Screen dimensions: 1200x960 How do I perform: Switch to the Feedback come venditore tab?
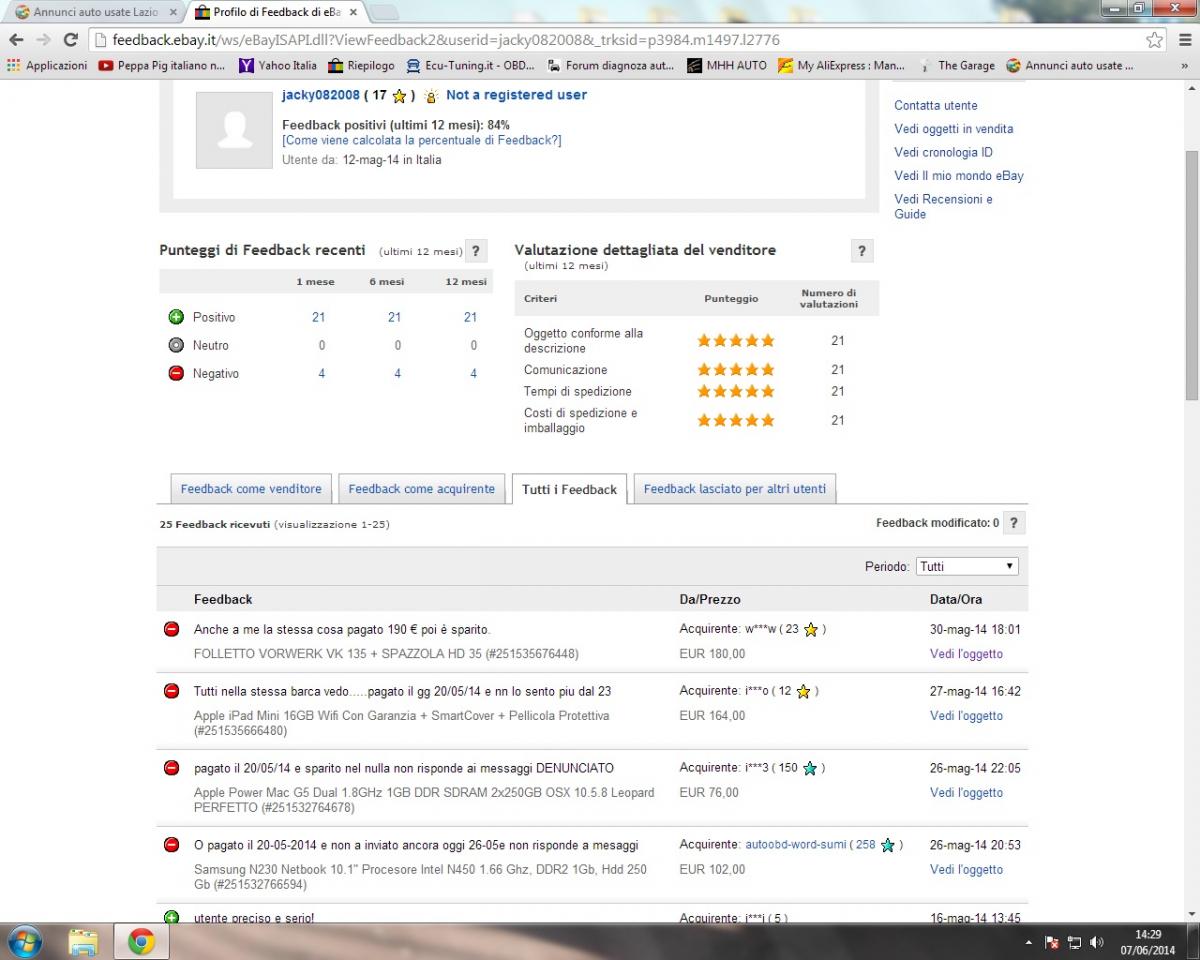click(x=251, y=489)
